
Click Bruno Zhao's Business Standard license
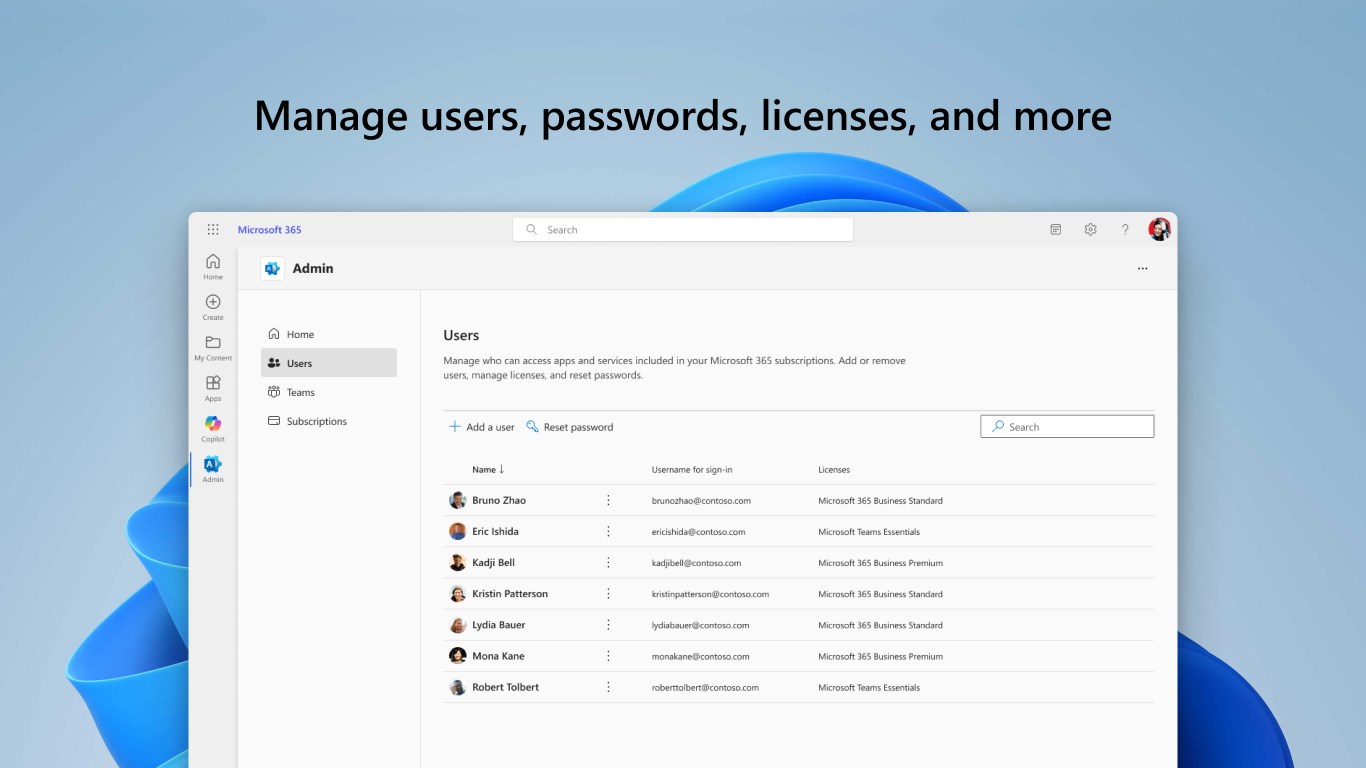(880, 501)
